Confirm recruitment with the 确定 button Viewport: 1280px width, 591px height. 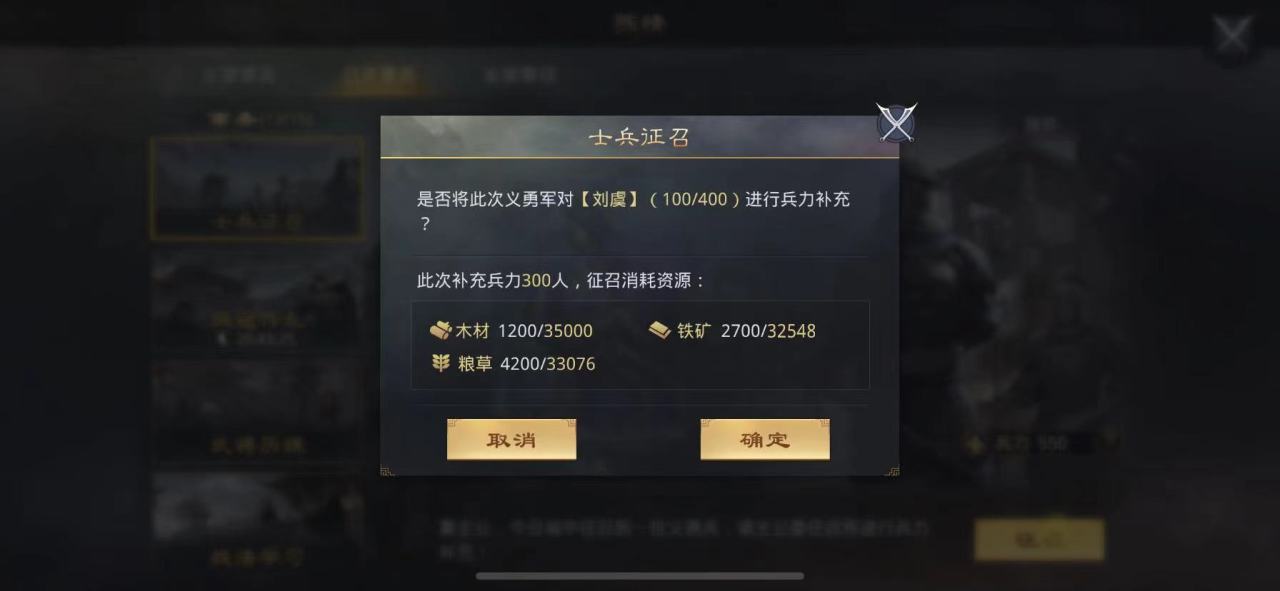click(x=765, y=440)
